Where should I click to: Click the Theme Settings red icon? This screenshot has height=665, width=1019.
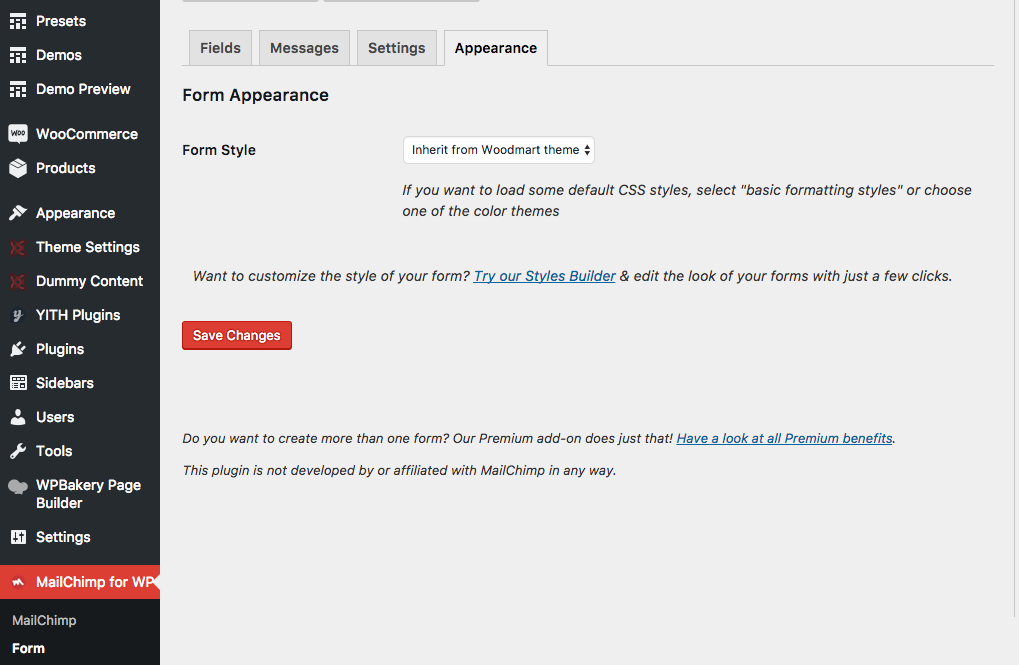(x=18, y=248)
